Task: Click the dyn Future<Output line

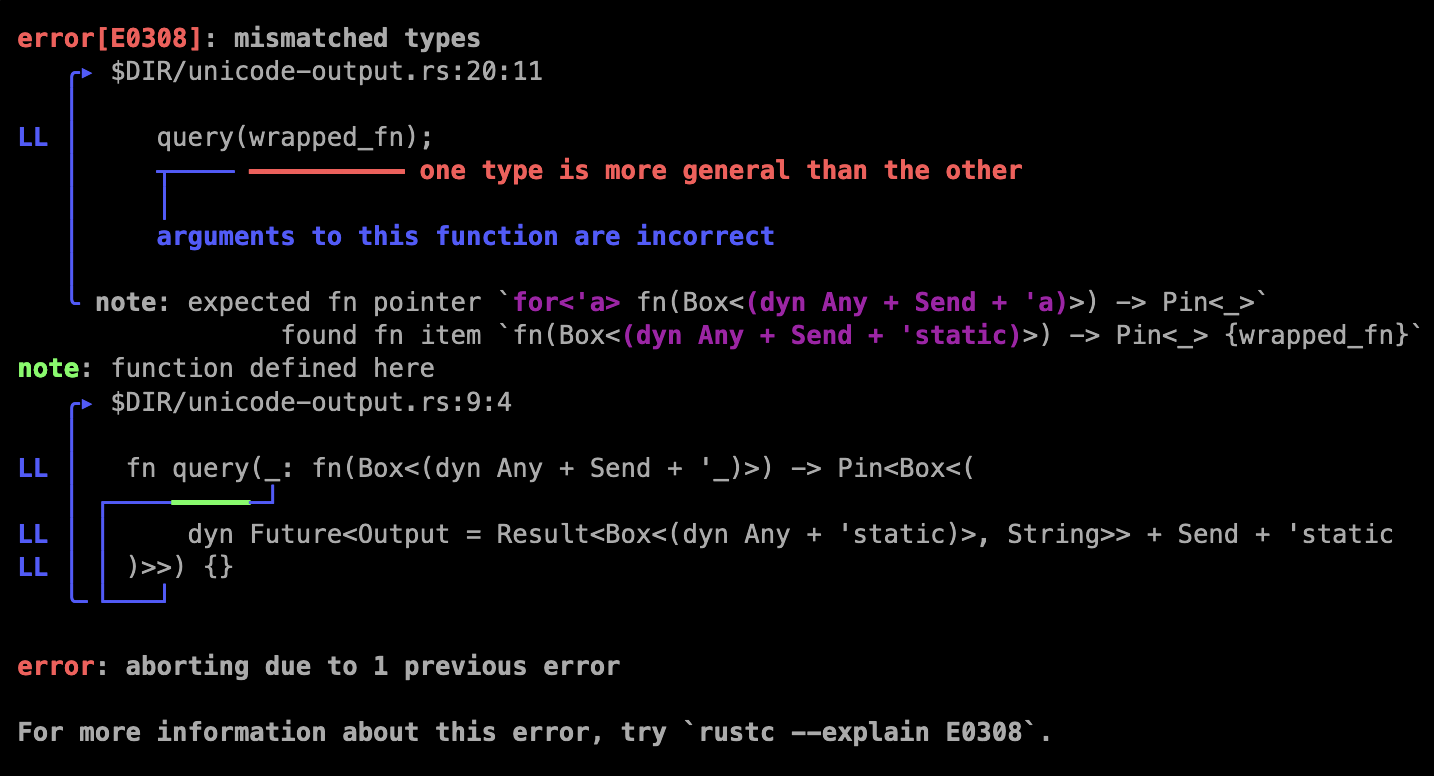Action: pyautogui.click(x=790, y=534)
